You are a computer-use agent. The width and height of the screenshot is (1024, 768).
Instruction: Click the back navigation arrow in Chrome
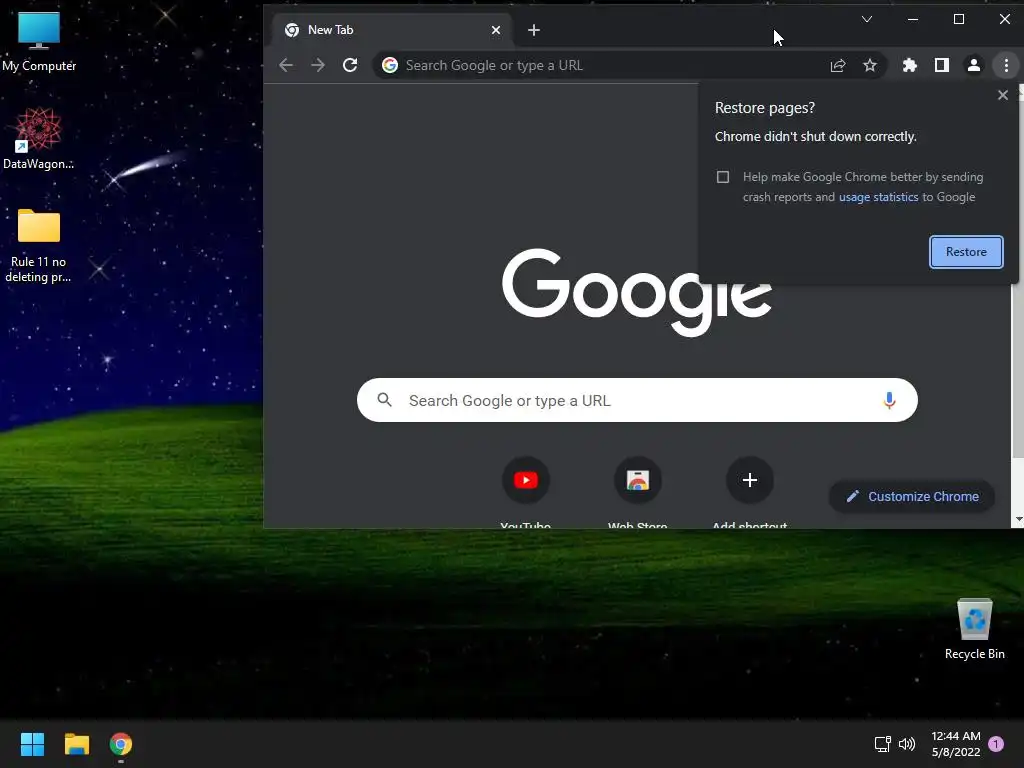pyautogui.click(x=285, y=65)
